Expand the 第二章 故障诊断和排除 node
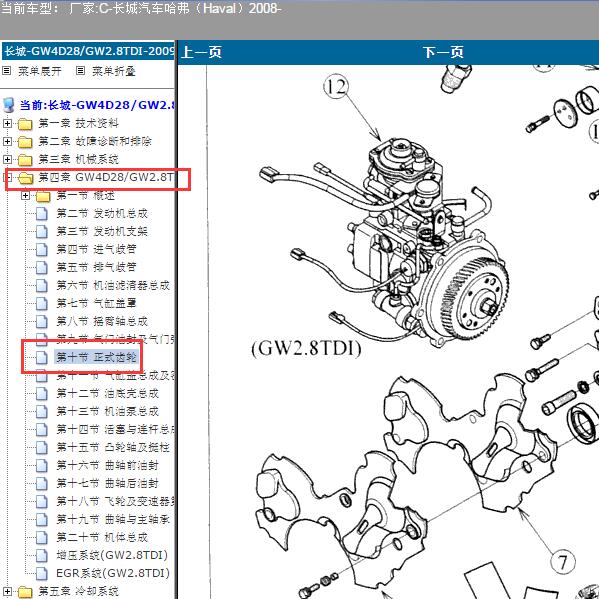Viewport: 599px width, 599px height. tap(7, 141)
